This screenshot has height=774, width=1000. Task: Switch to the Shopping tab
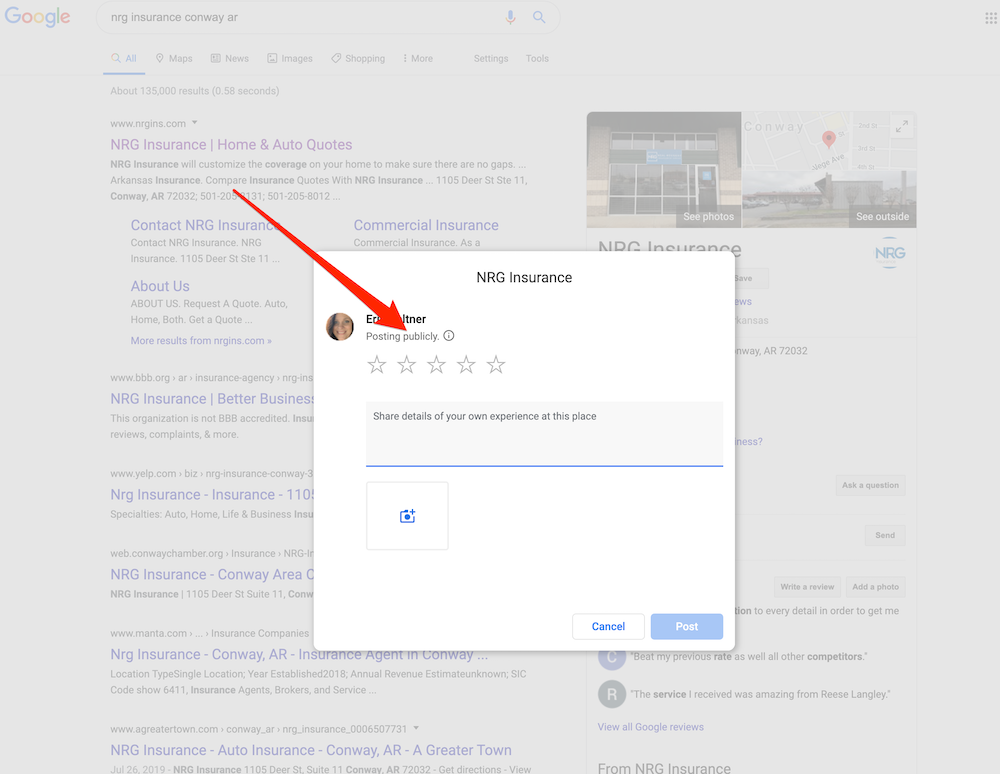tap(358, 59)
